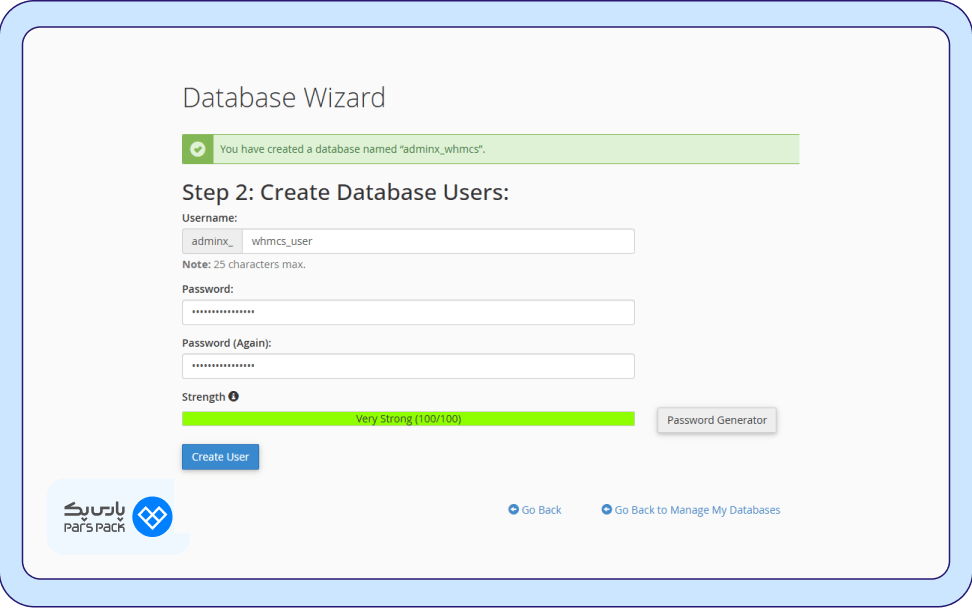
Task: Click the info icon beside Strength label
Action: point(234,396)
